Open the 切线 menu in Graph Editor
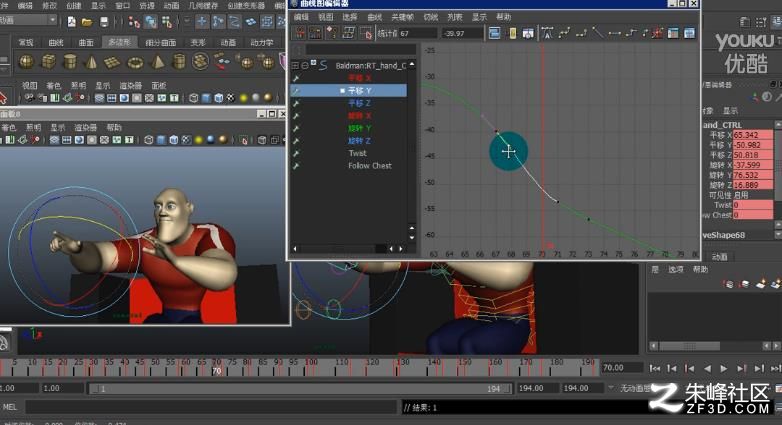Viewport: 782px width, 425px height. (430, 17)
